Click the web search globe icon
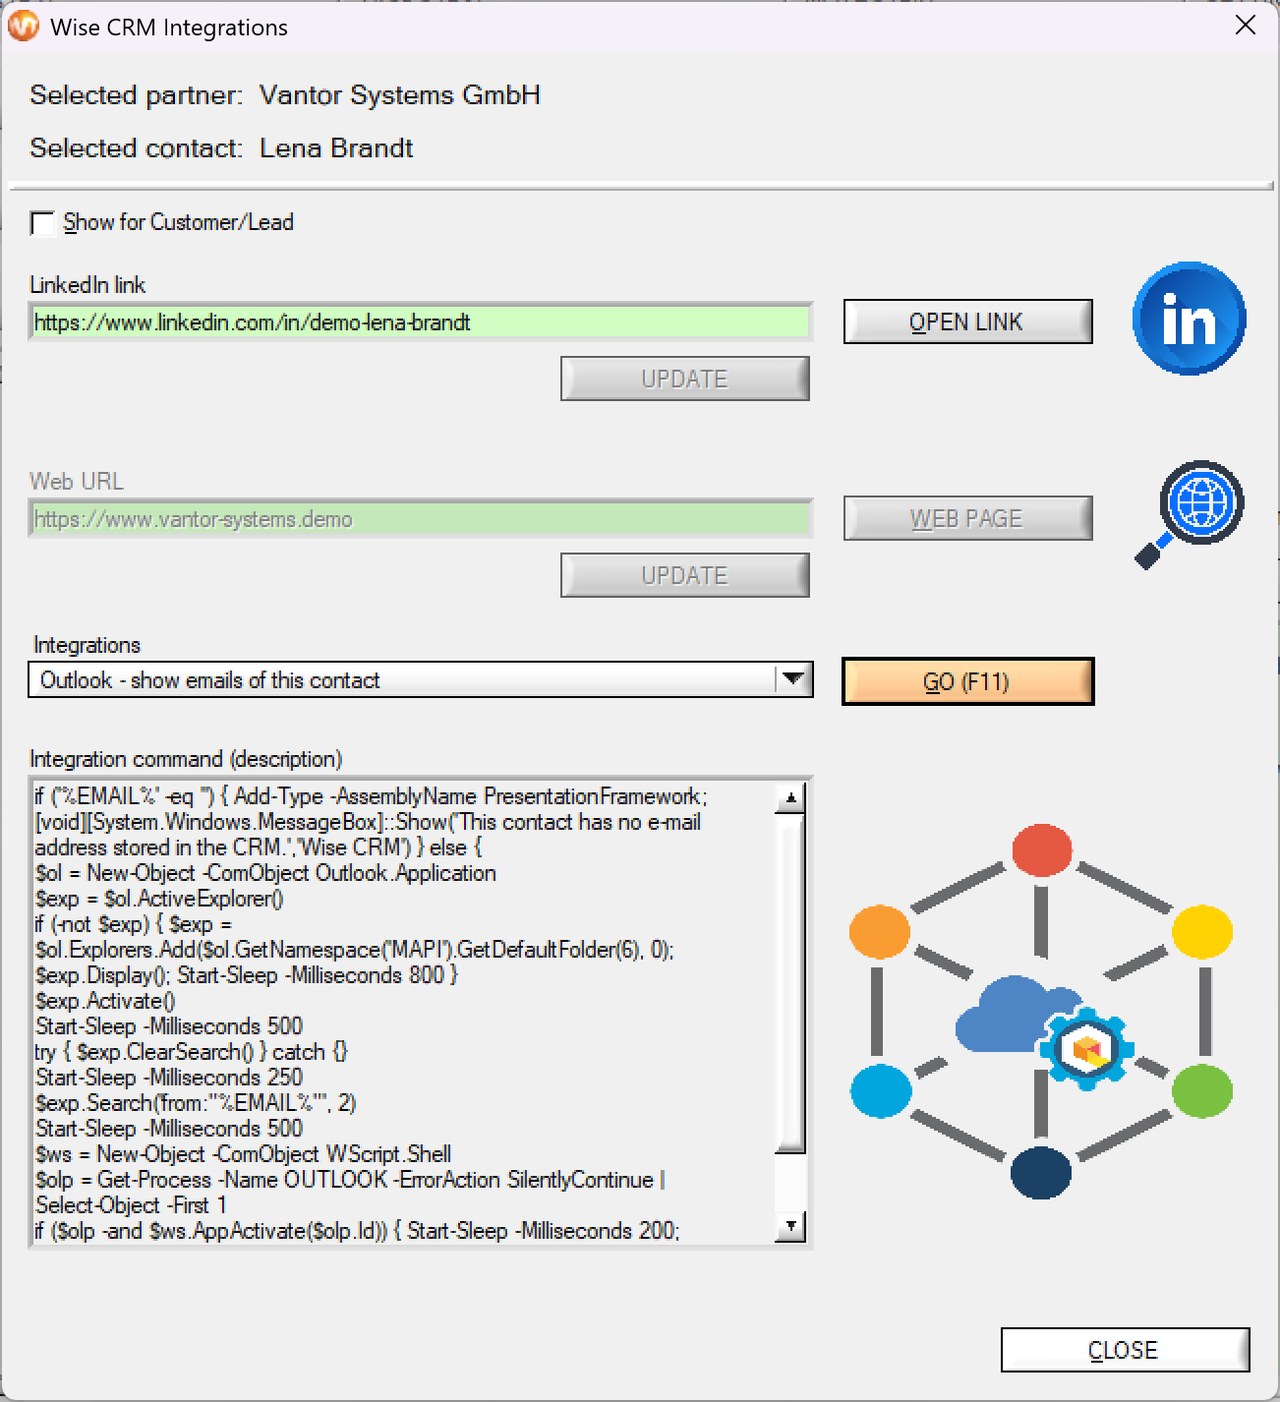 (1190, 514)
